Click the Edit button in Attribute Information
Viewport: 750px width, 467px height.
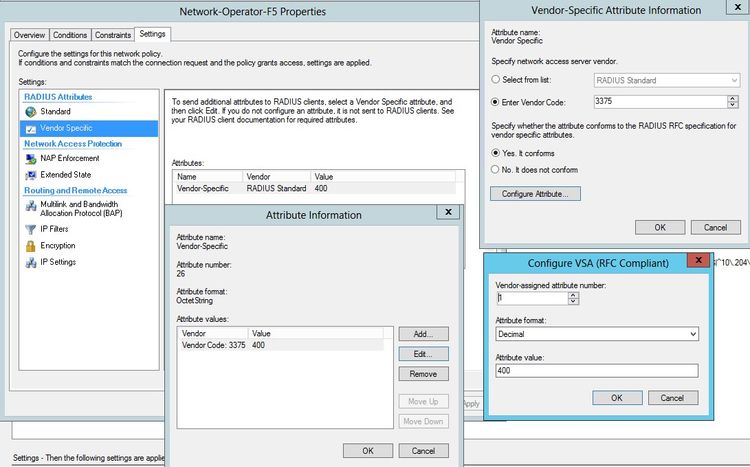tap(423, 354)
